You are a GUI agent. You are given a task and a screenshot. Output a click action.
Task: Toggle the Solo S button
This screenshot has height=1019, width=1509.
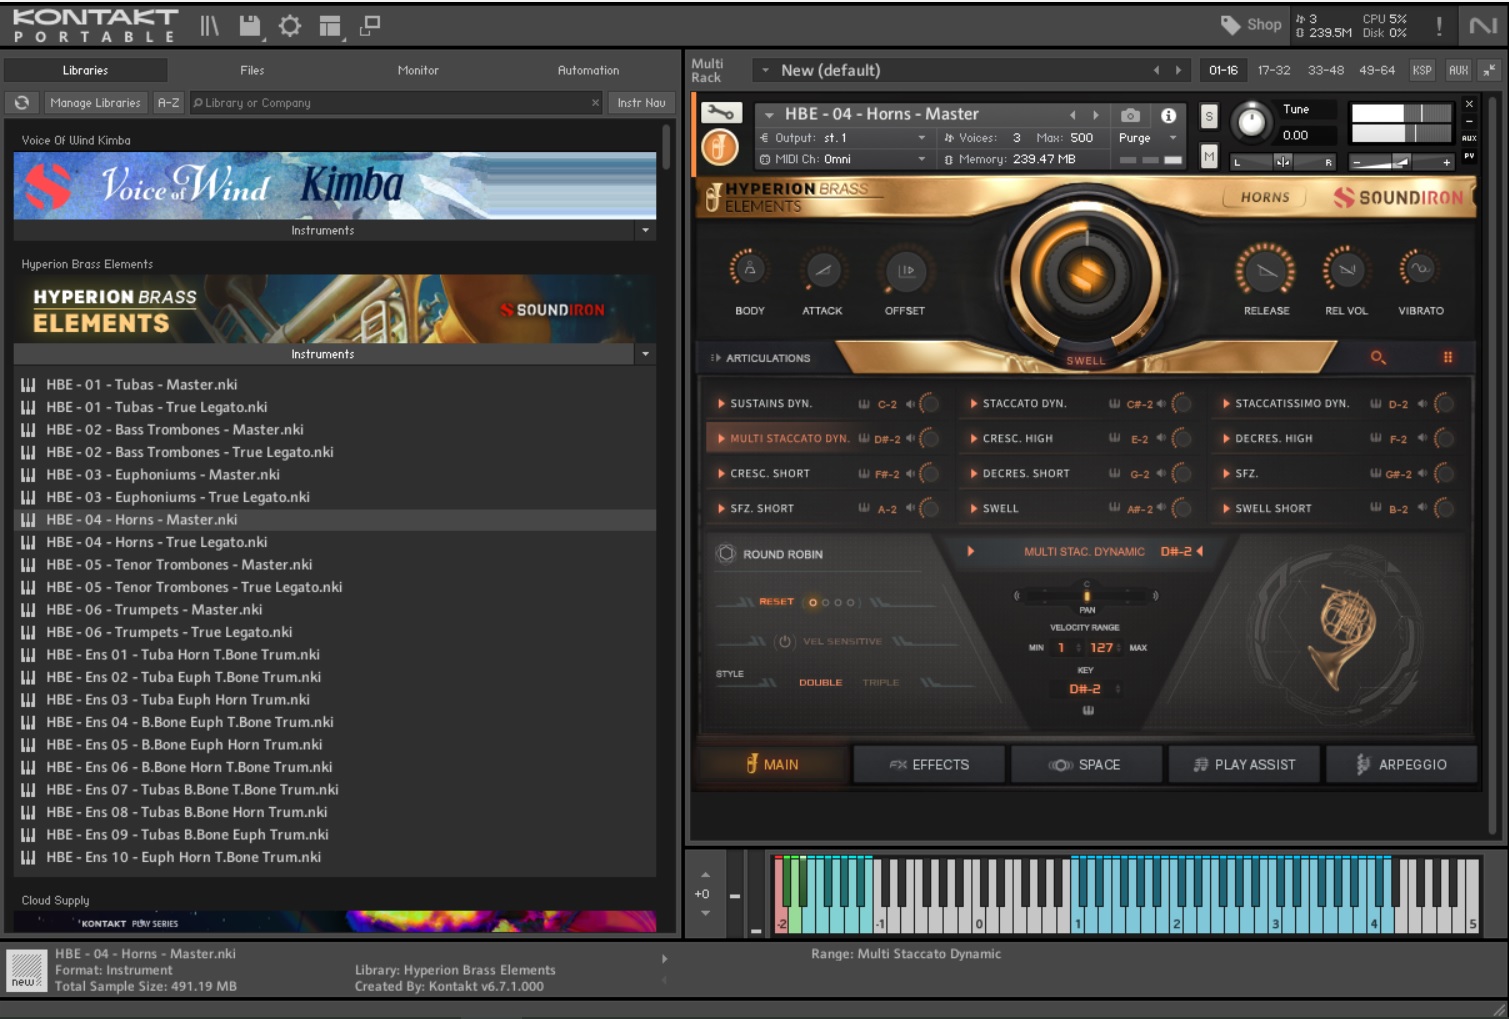point(1209,116)
